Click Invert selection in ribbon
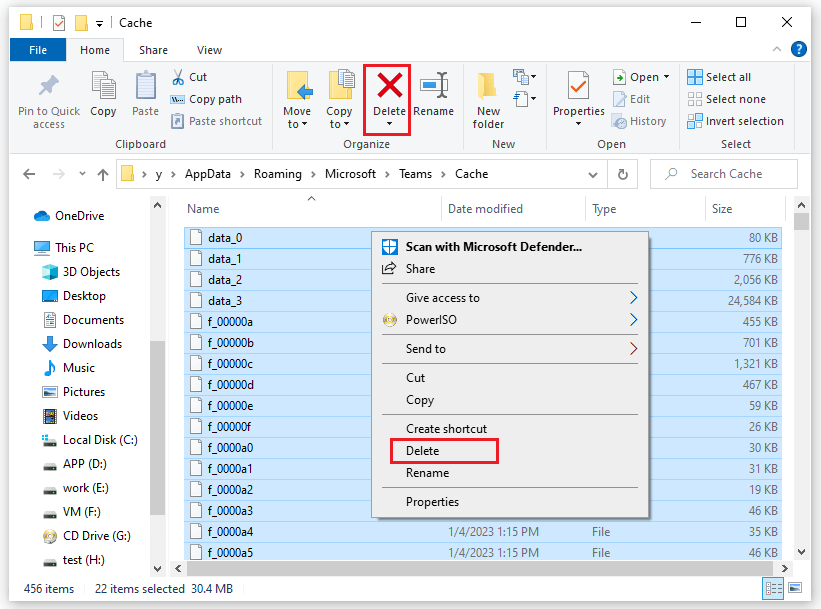Viewport: 821px width, 609px height. tap(735, 121)
